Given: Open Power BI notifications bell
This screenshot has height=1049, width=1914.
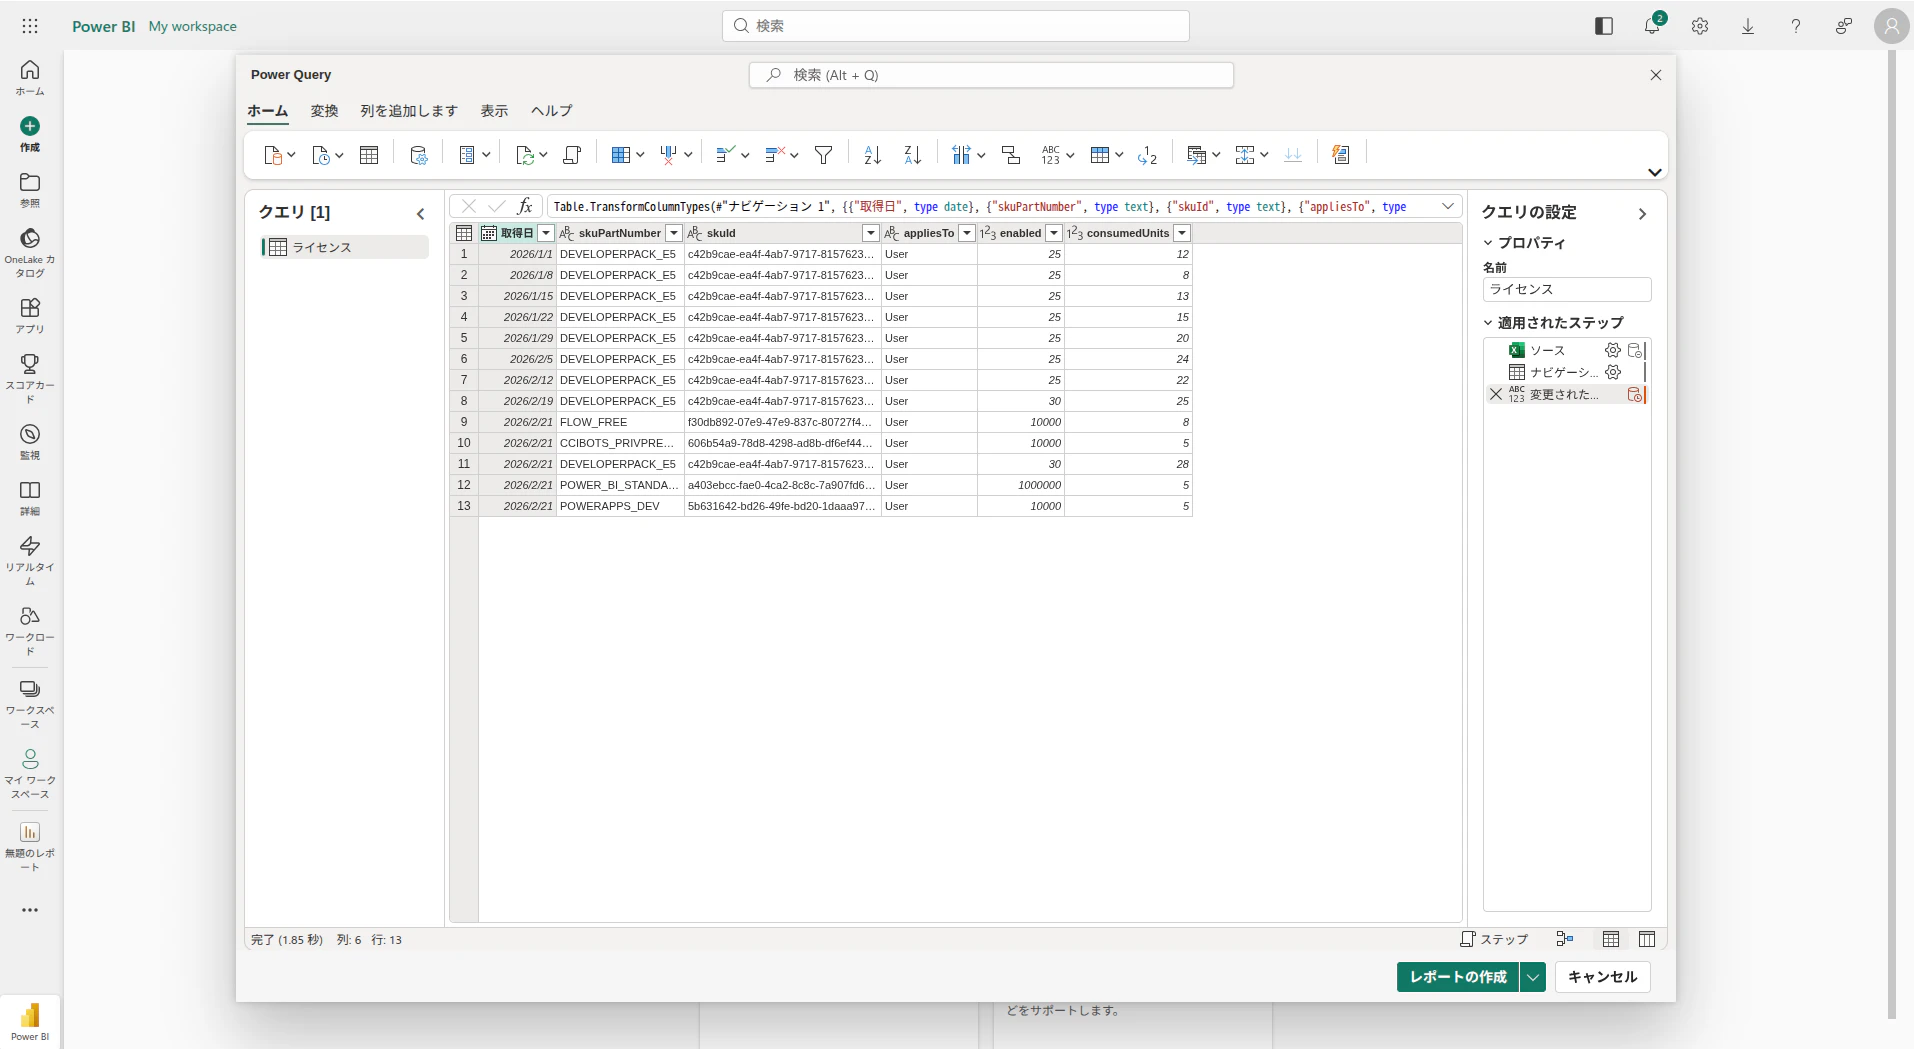Looking at the screenshot, I should (x=1652, y=26).
